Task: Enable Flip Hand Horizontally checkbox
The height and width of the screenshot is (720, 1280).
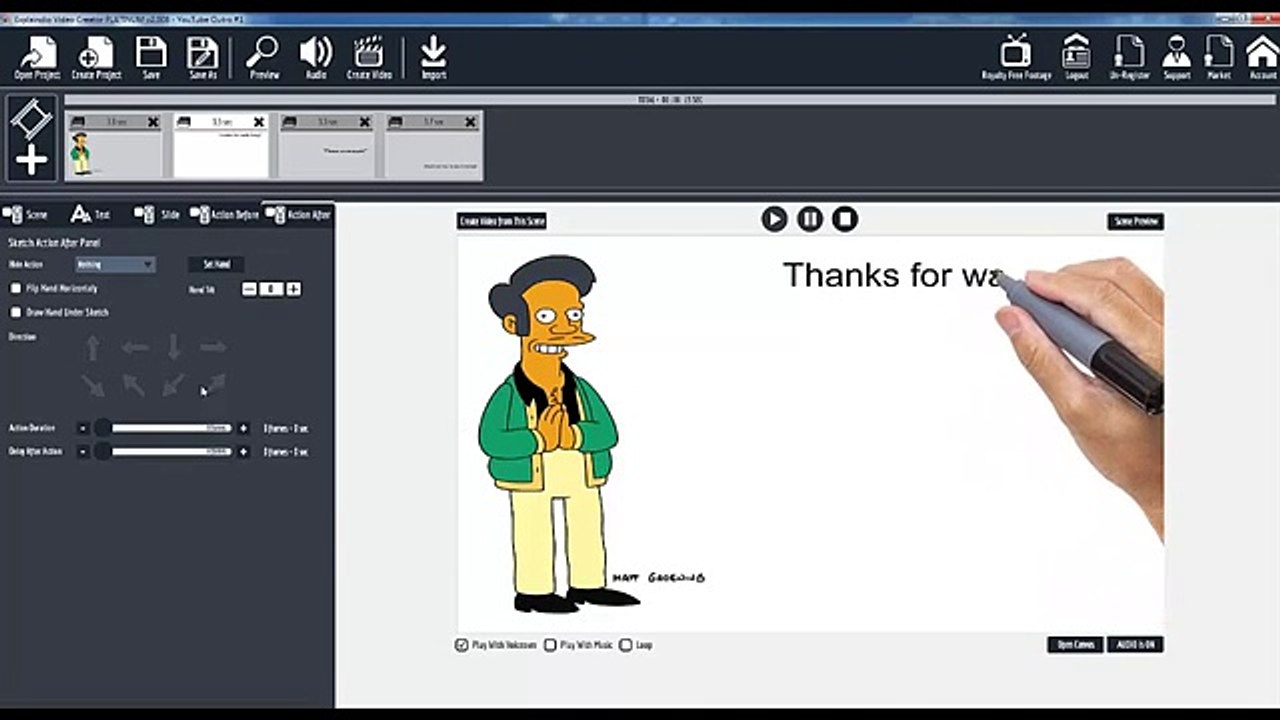Action: [x=15, y=288]
